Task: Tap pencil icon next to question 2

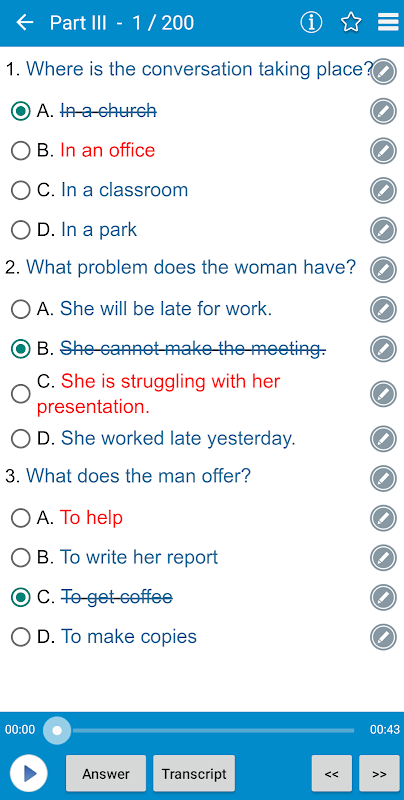Action: click(x=383, y=269)
